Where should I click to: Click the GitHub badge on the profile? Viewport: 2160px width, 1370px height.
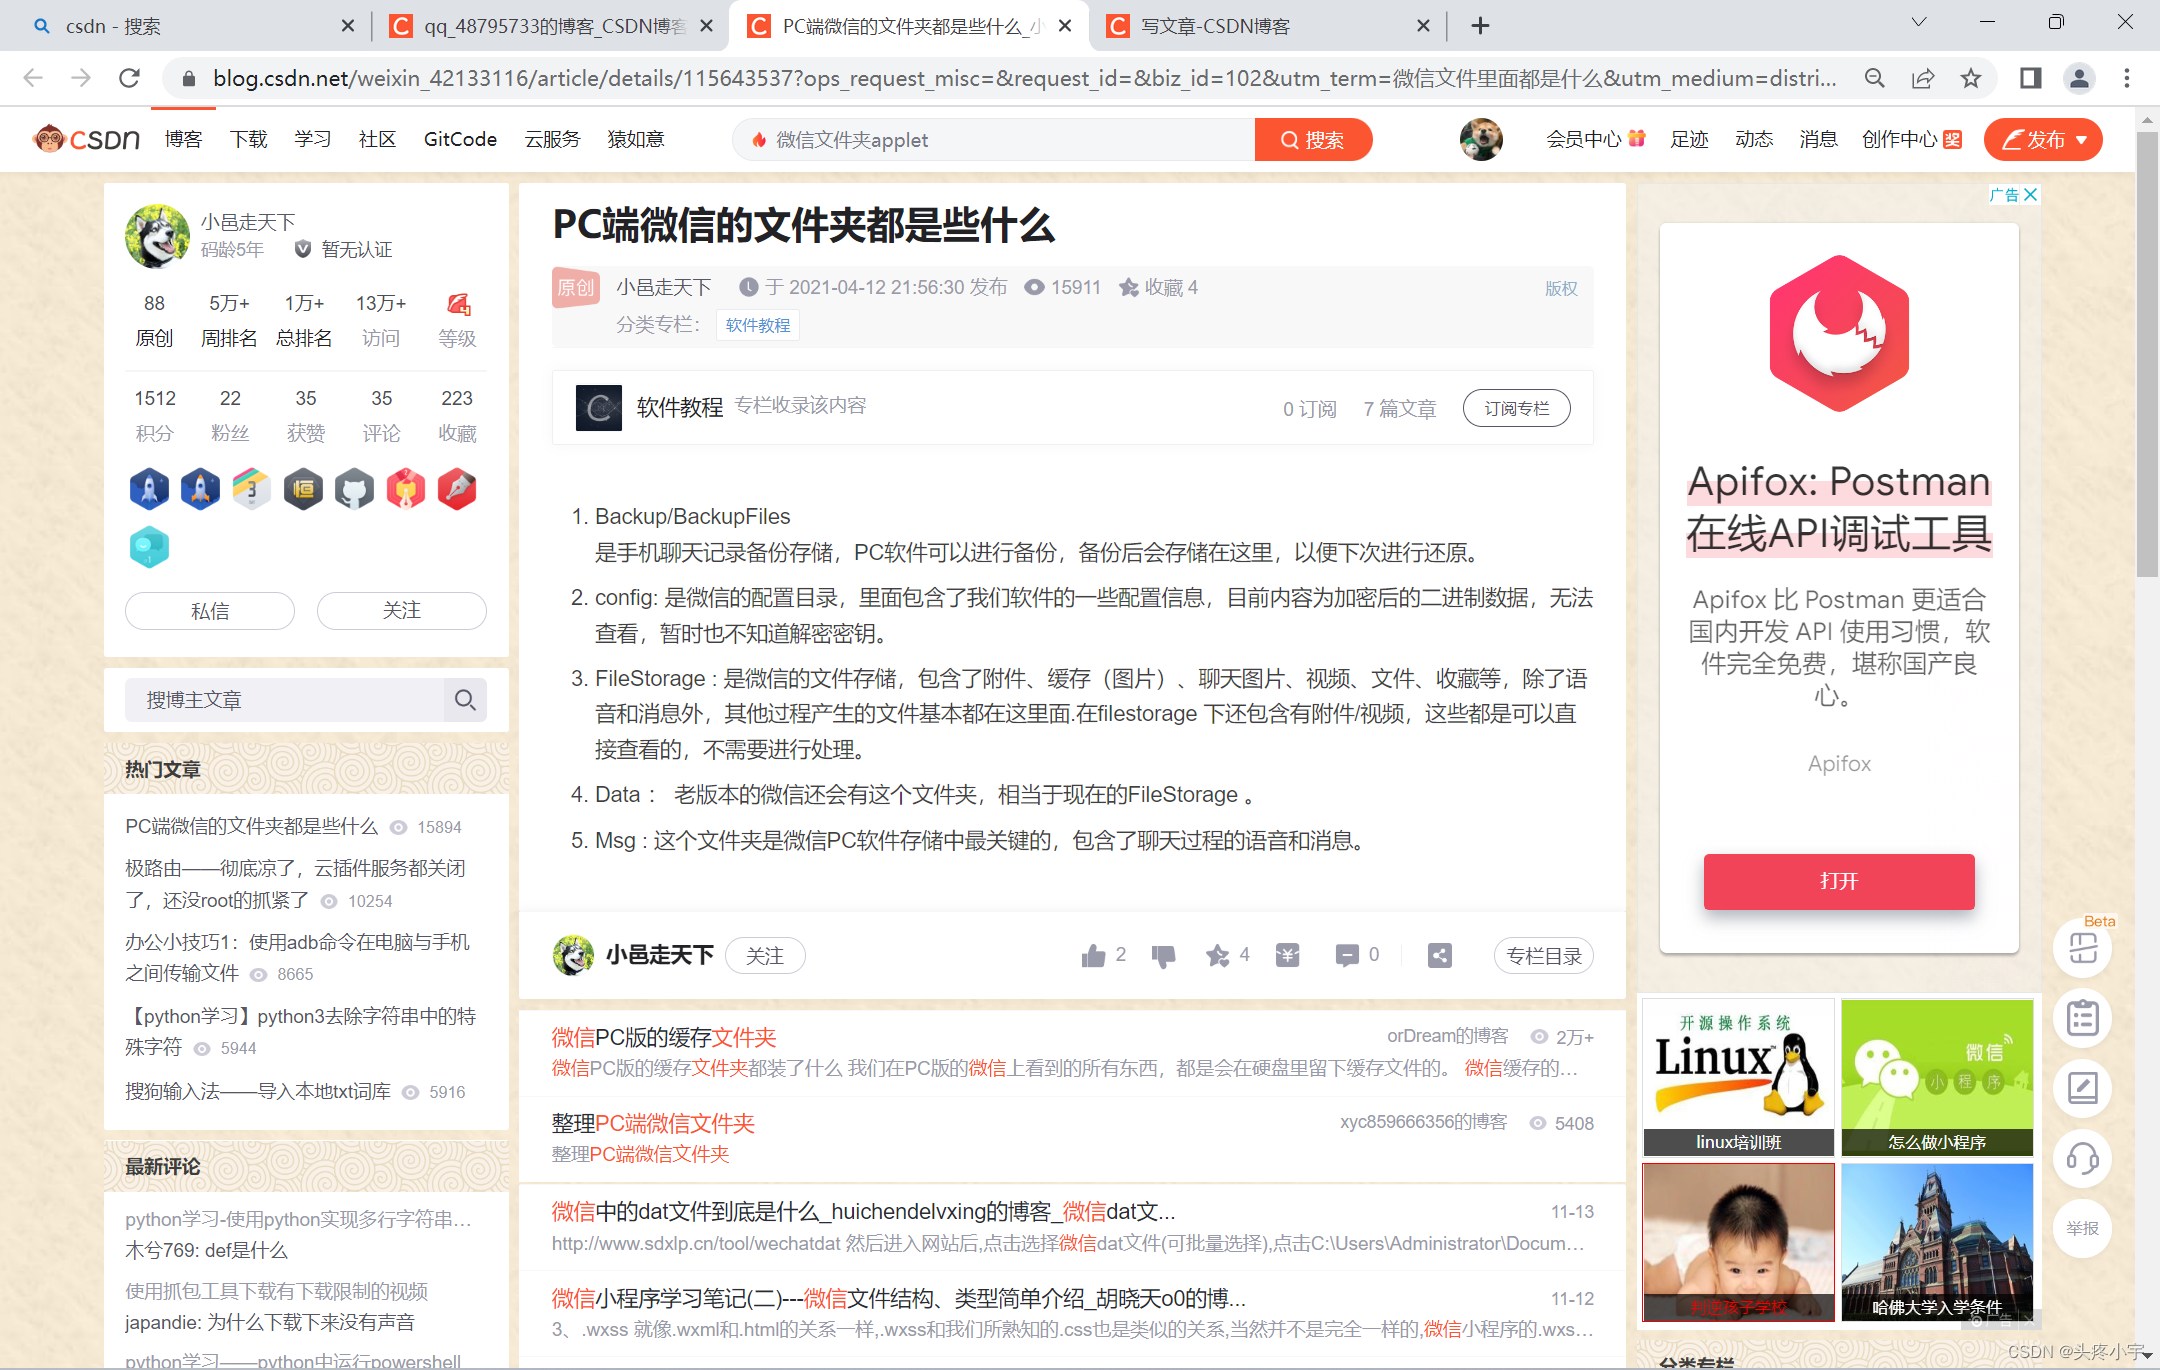tap(354, 489)
